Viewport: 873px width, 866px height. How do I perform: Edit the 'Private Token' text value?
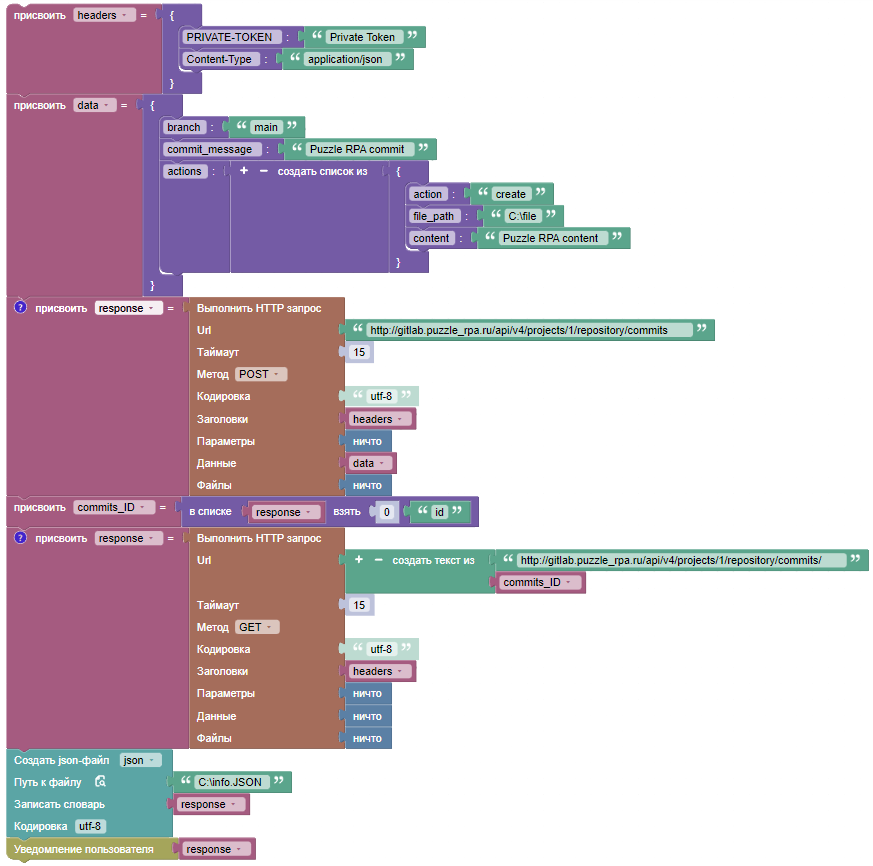click(362, 37)
